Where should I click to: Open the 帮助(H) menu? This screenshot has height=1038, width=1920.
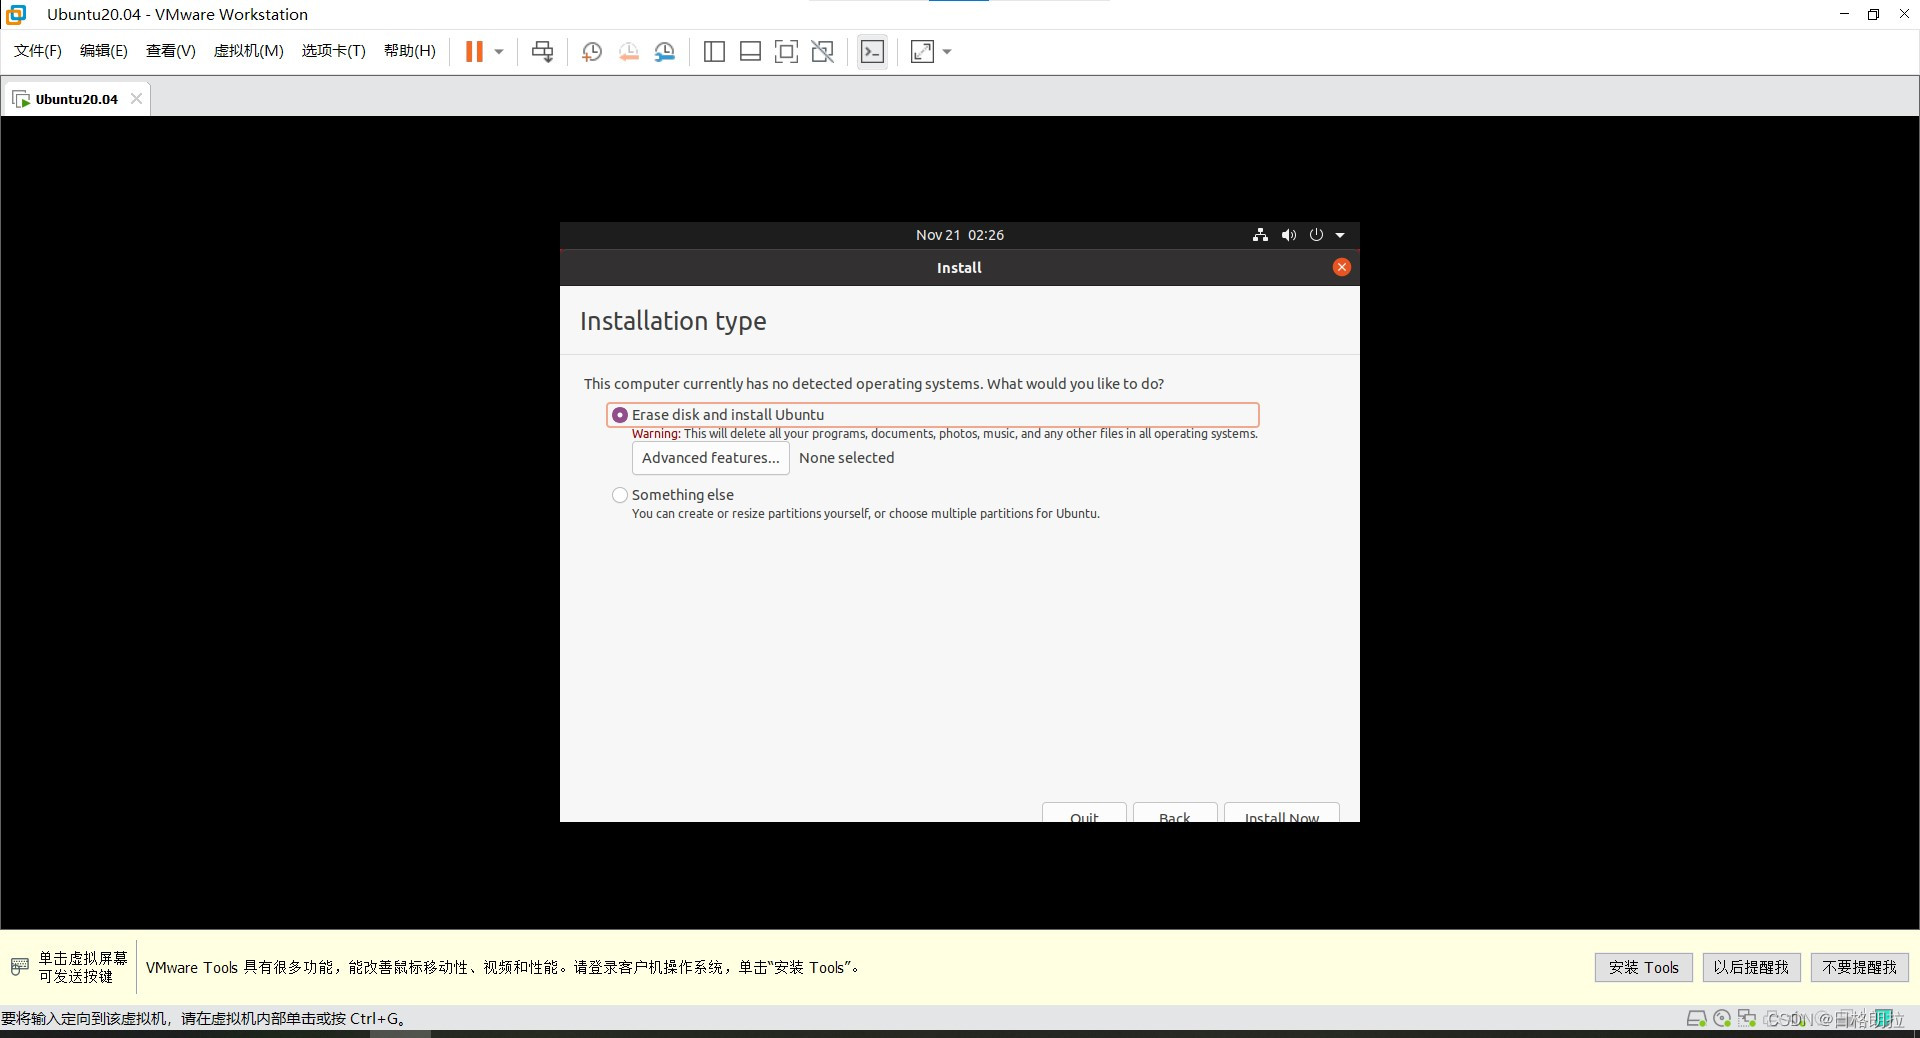coord(410,51)
